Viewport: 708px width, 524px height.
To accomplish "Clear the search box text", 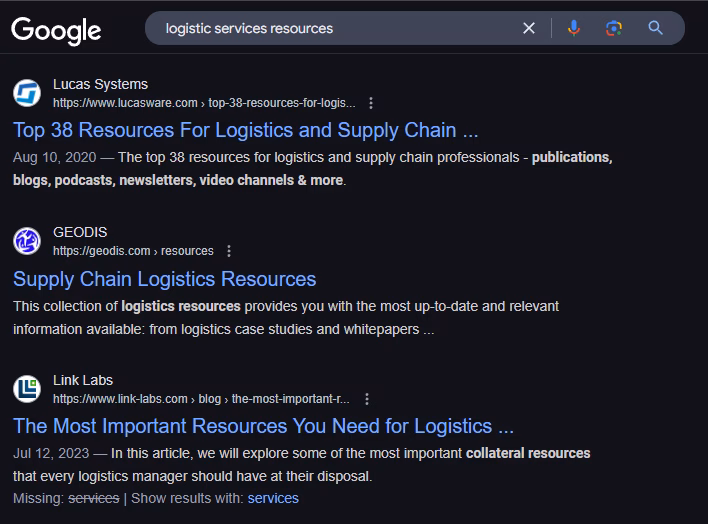I will click(529, 28).
